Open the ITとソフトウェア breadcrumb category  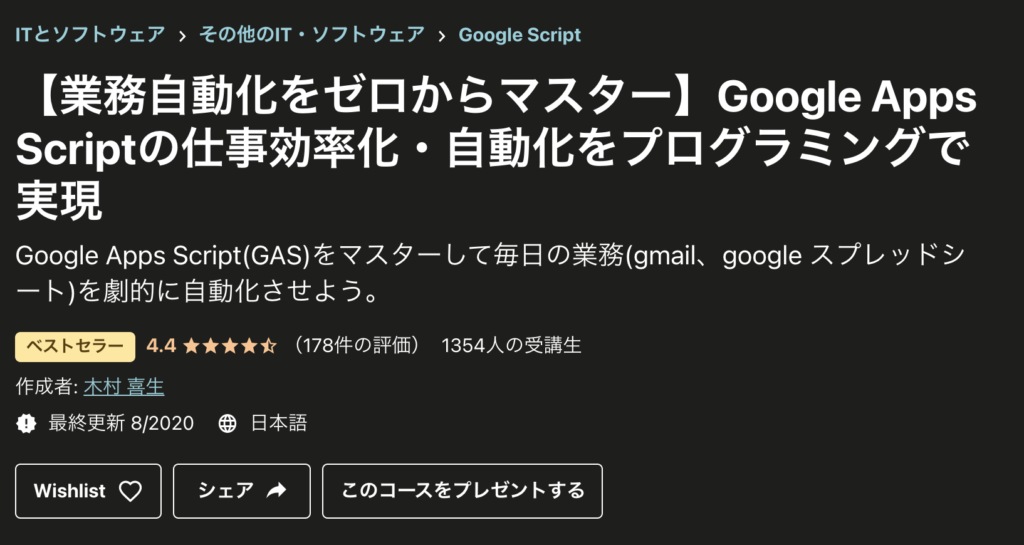tap(90, 35)
